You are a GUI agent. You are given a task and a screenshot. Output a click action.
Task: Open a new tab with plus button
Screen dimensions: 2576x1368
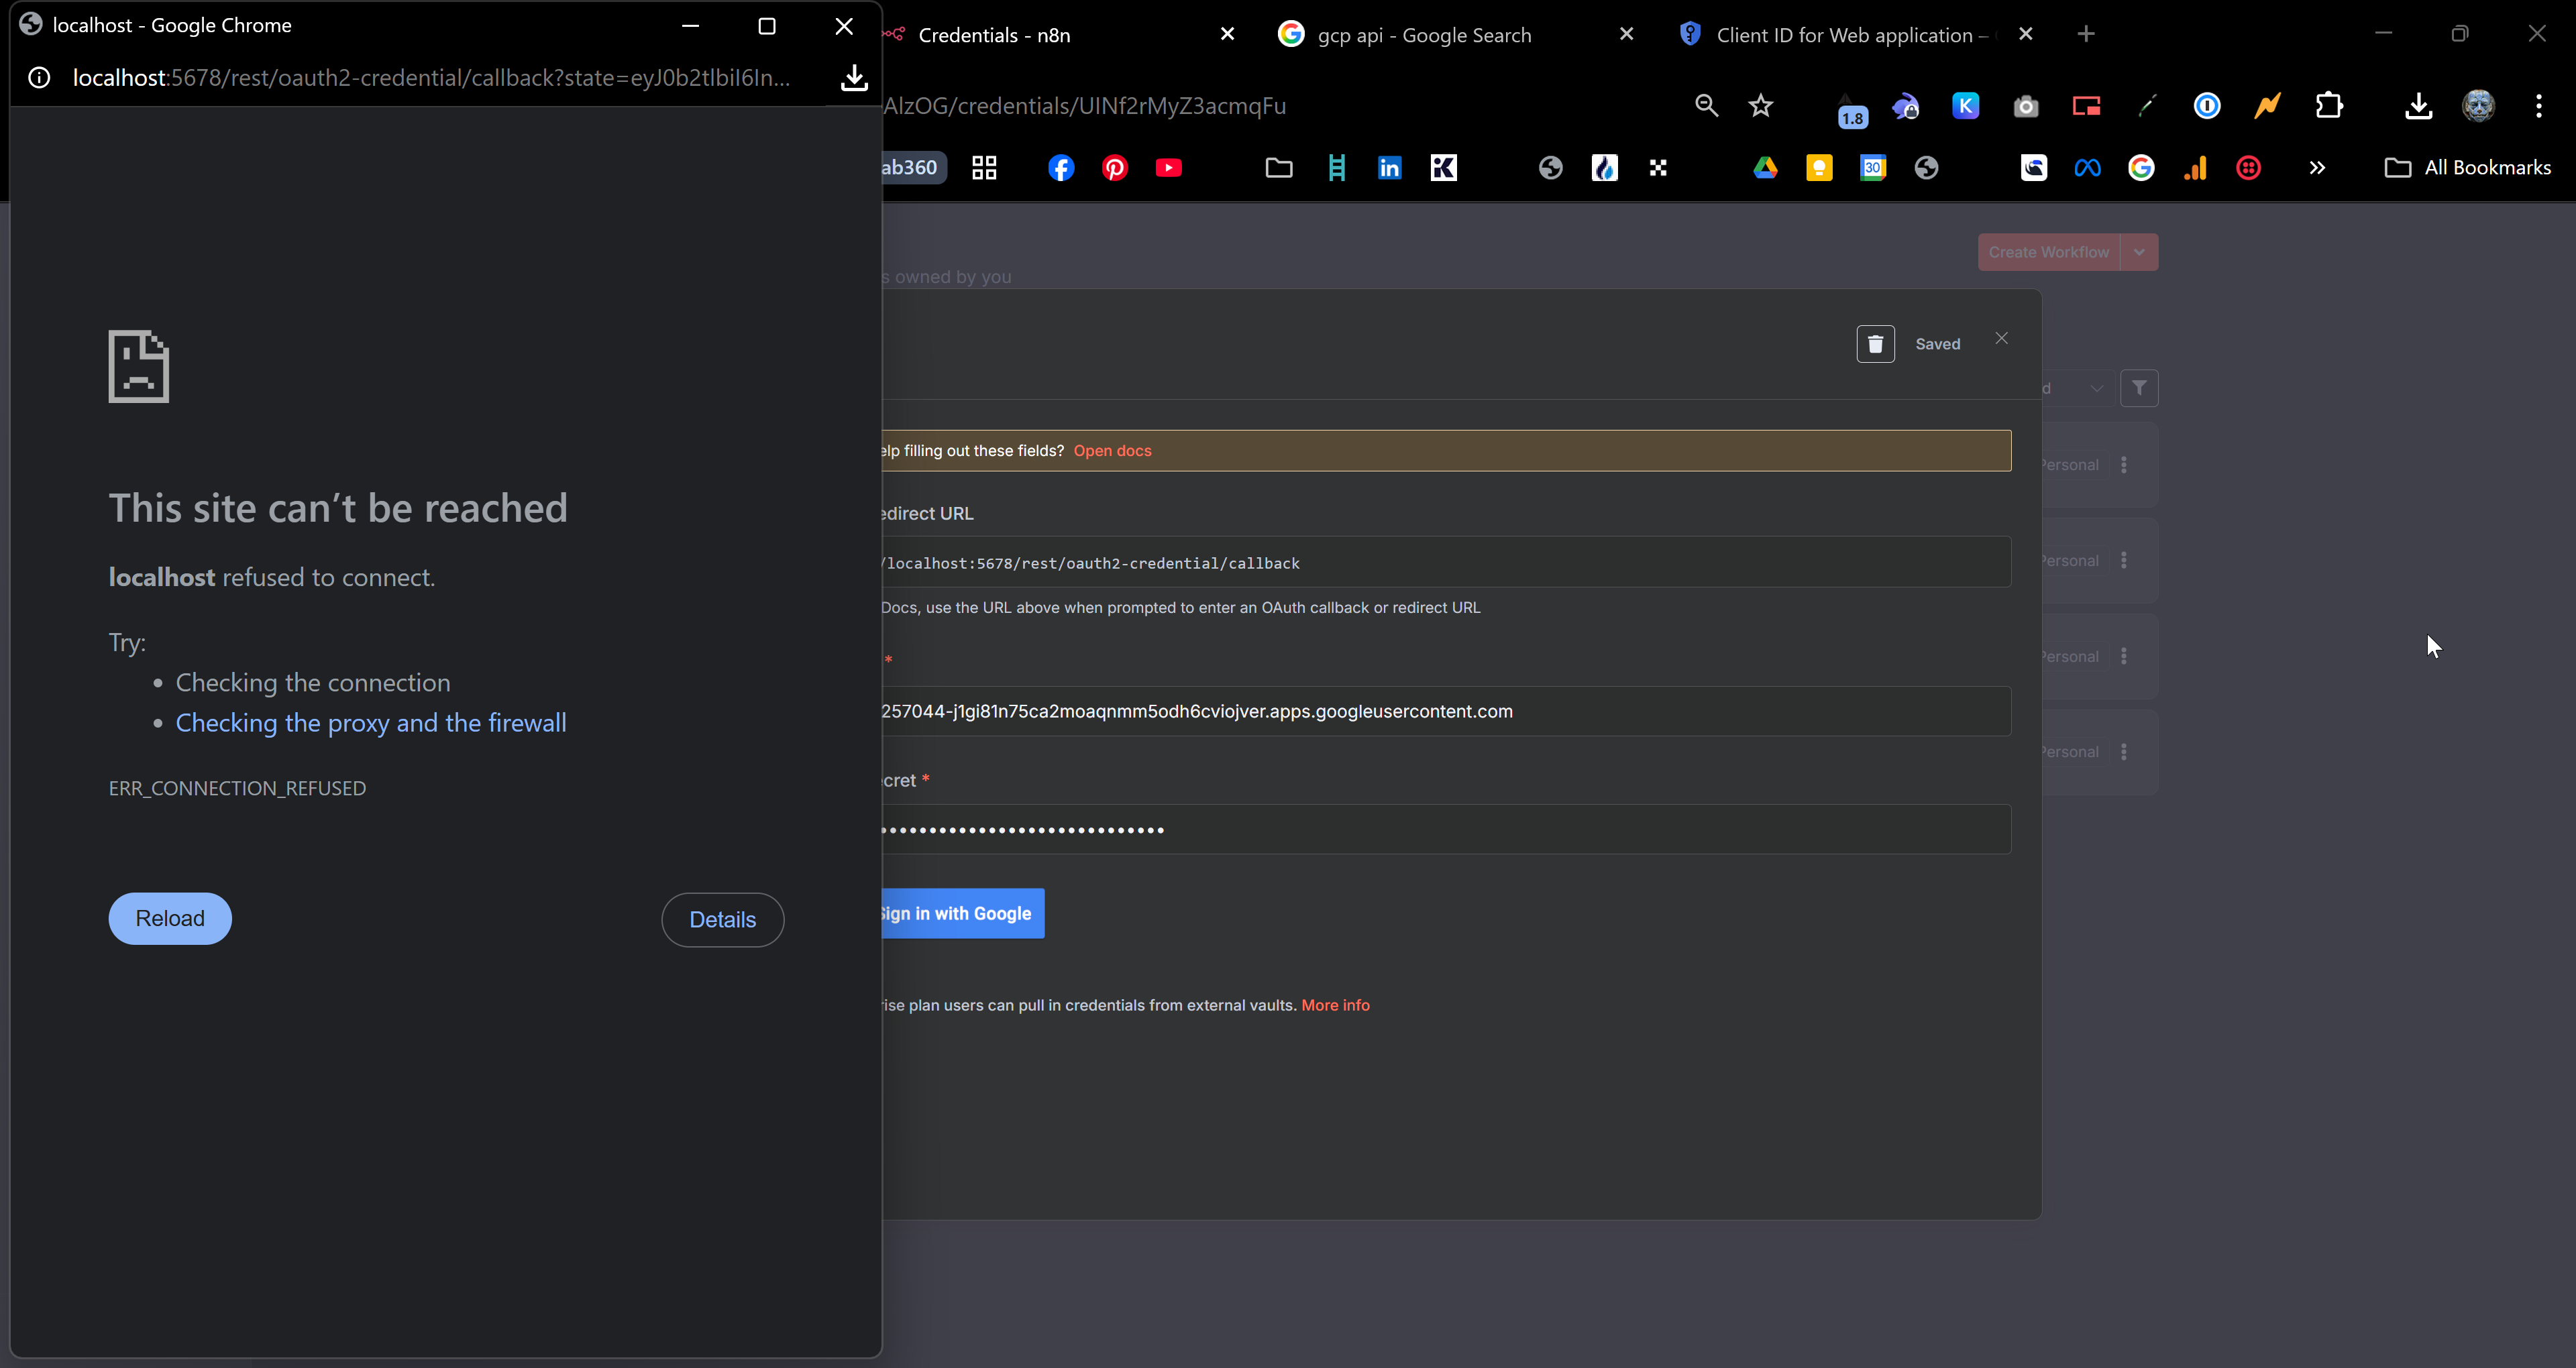pos(2085,34)
